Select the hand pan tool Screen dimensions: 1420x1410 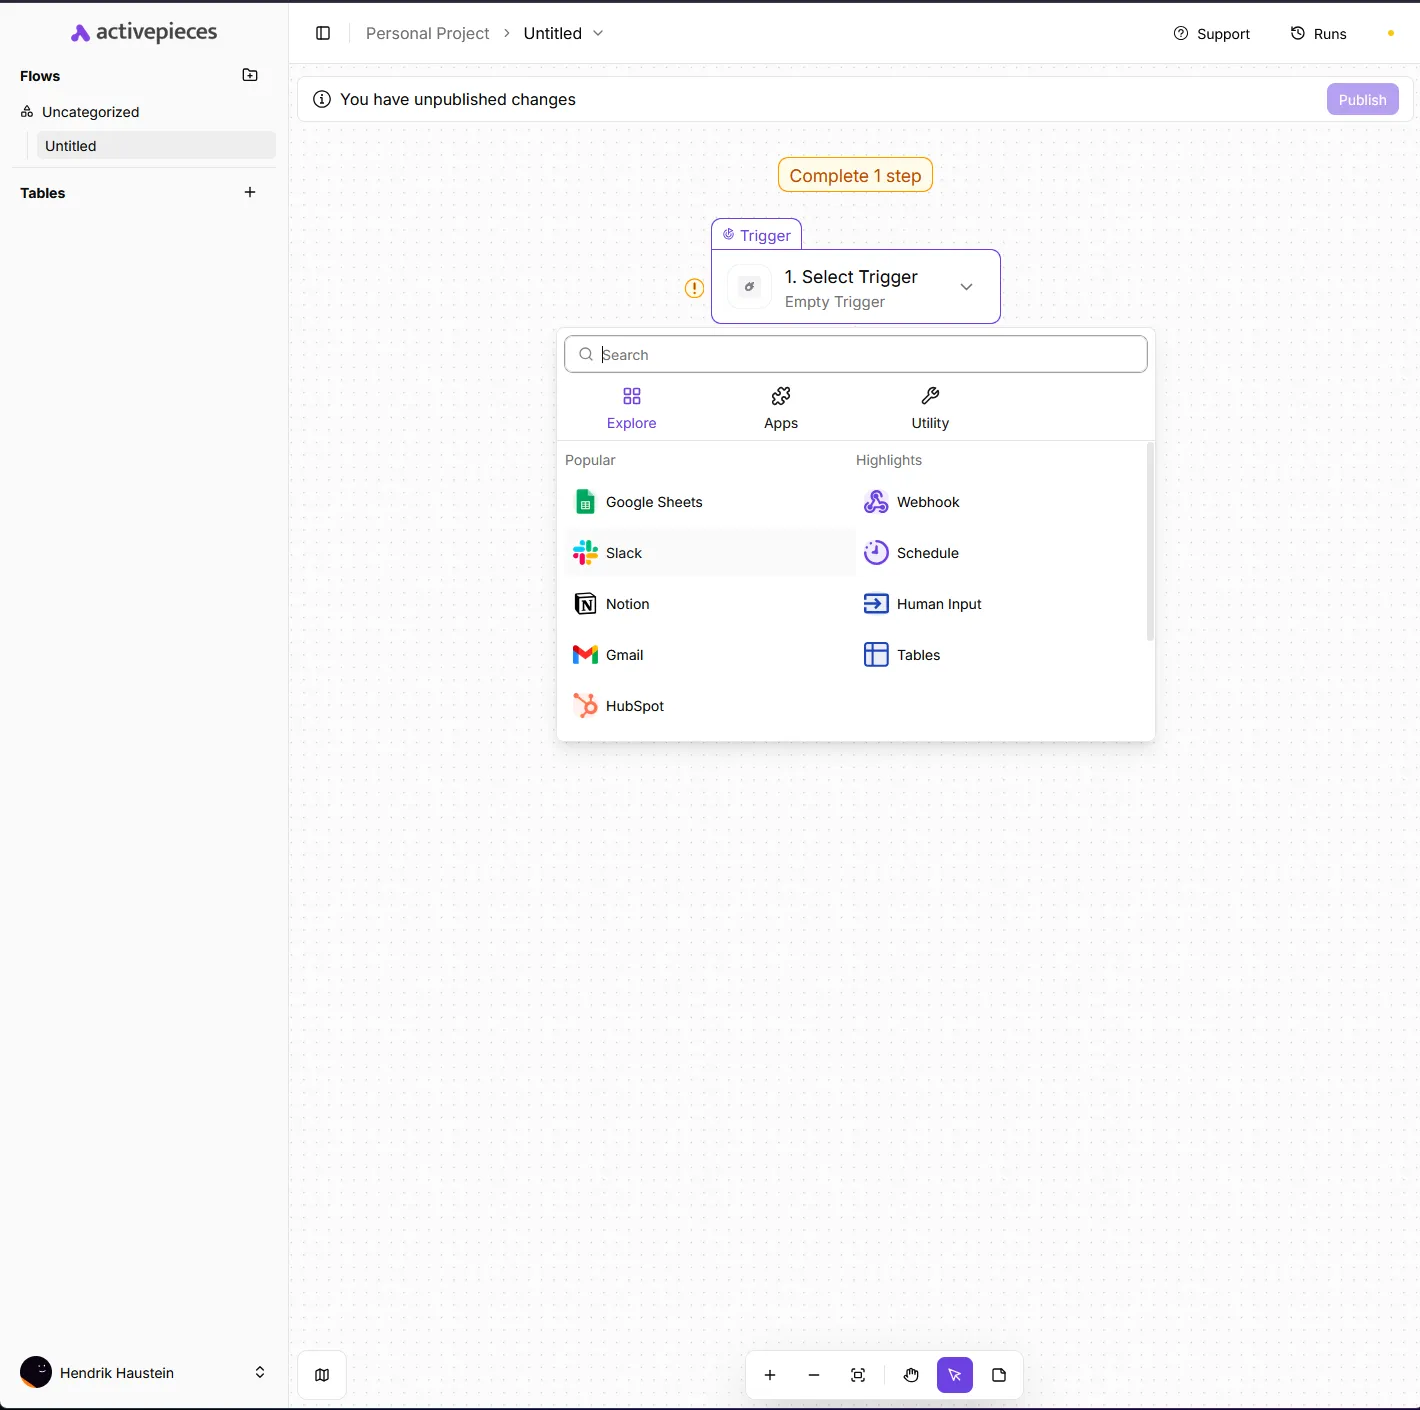point(910,1375)
